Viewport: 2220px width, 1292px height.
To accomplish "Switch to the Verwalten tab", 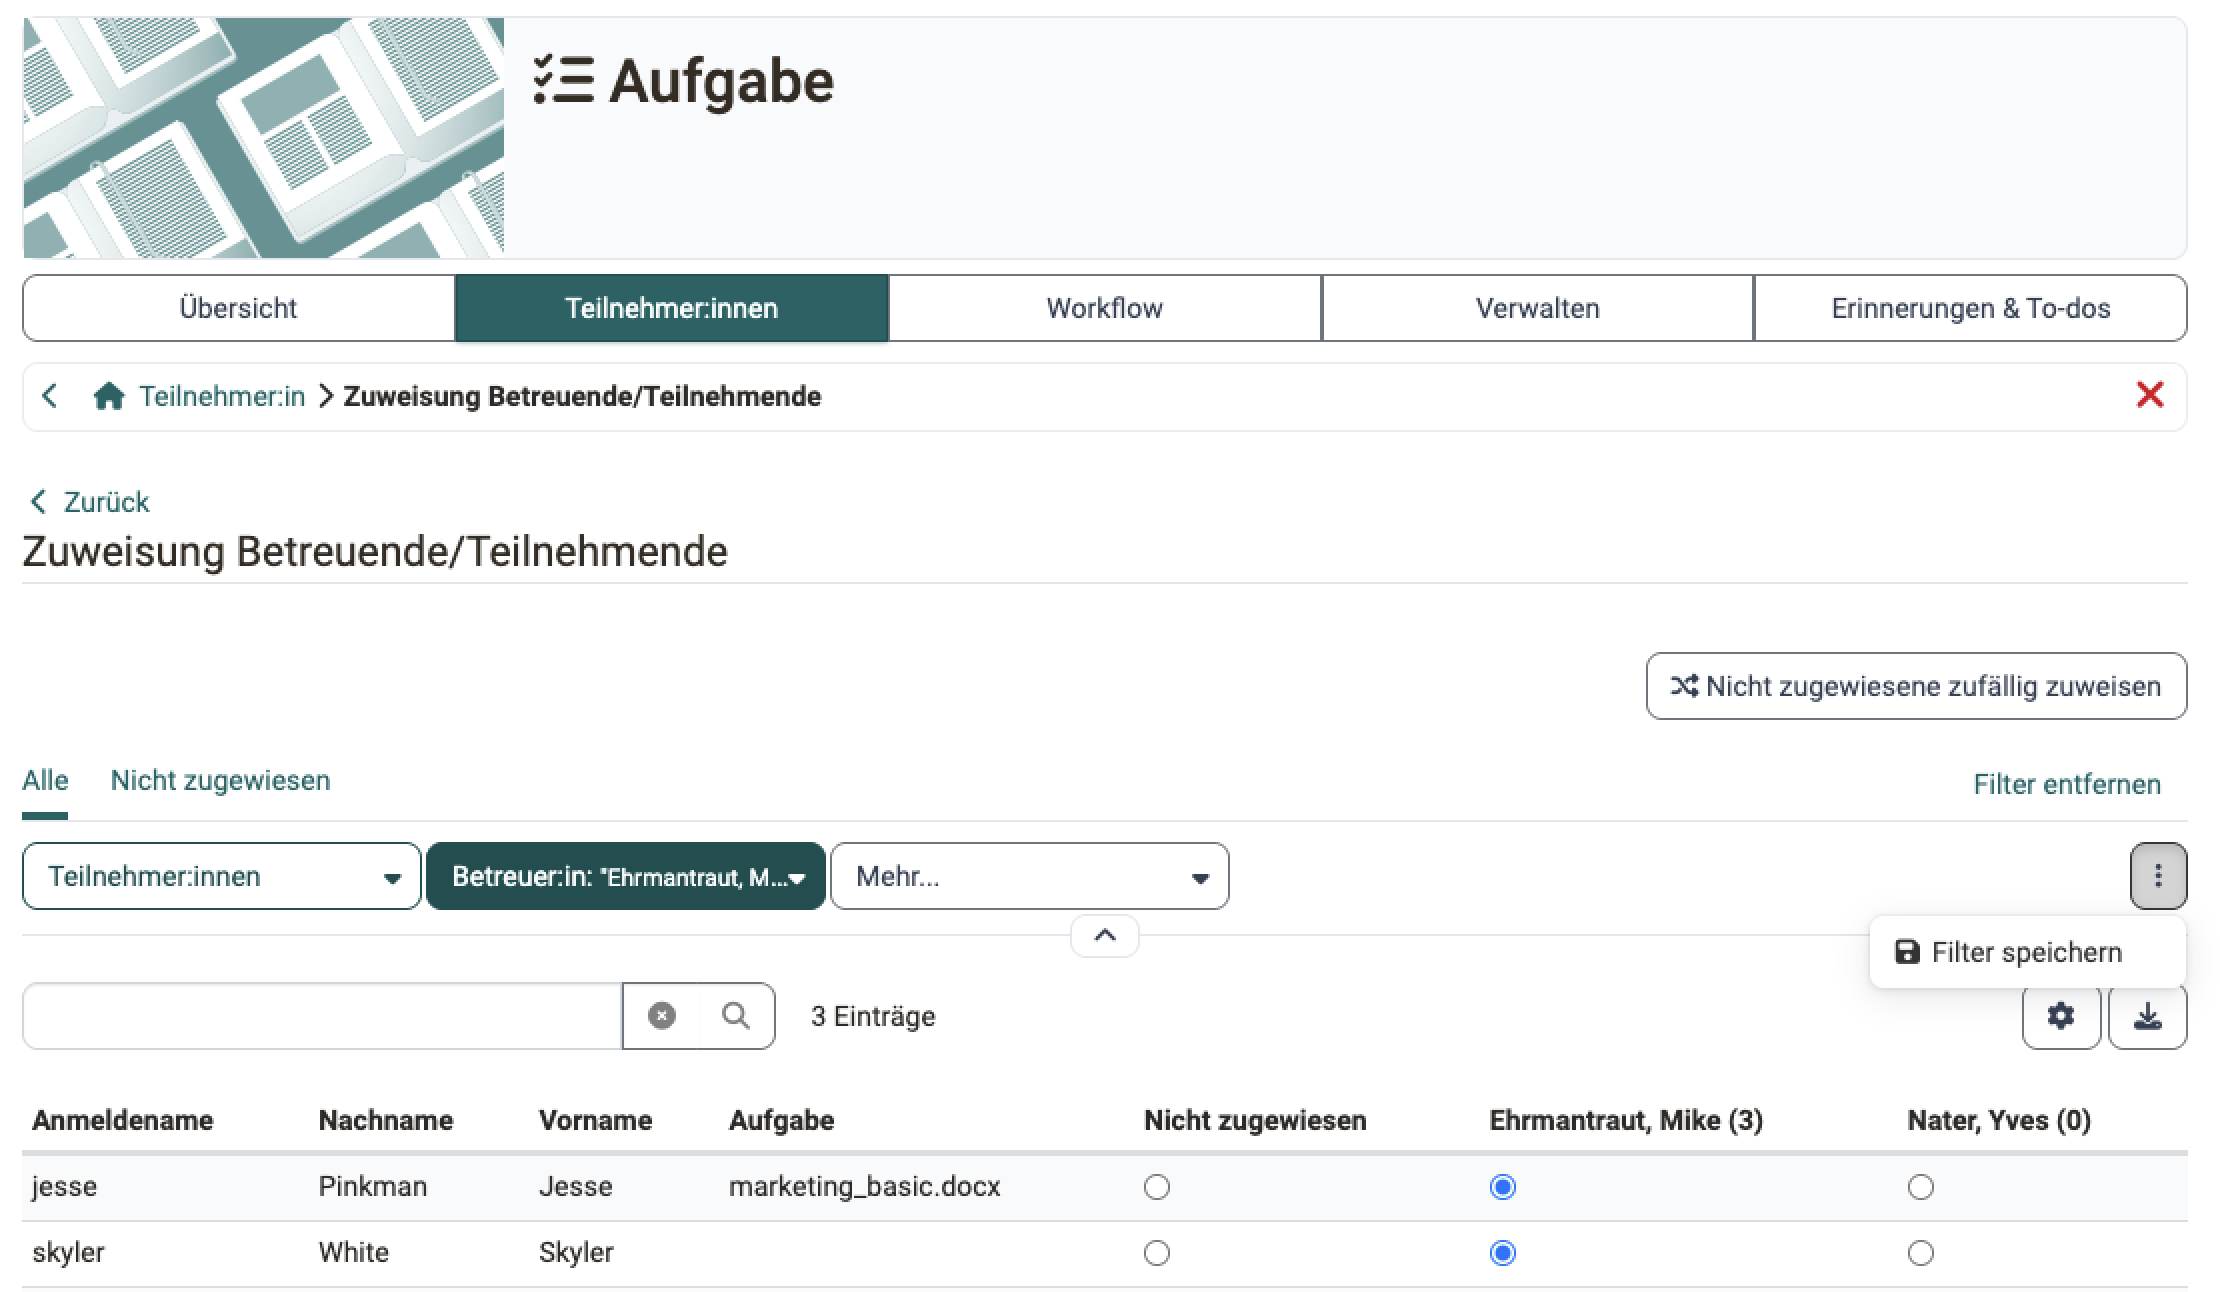I will tap(1538, 308).
